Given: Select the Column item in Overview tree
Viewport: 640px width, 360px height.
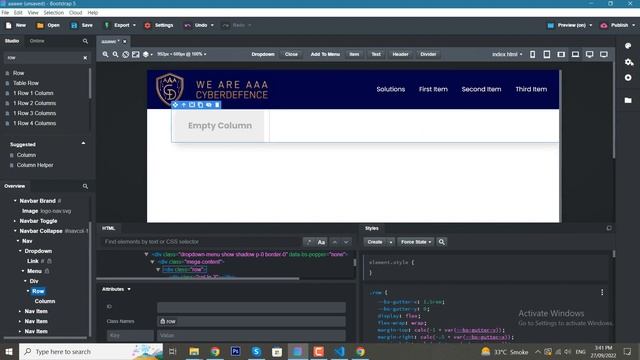Looking at the screenshot, I should 45,301.
